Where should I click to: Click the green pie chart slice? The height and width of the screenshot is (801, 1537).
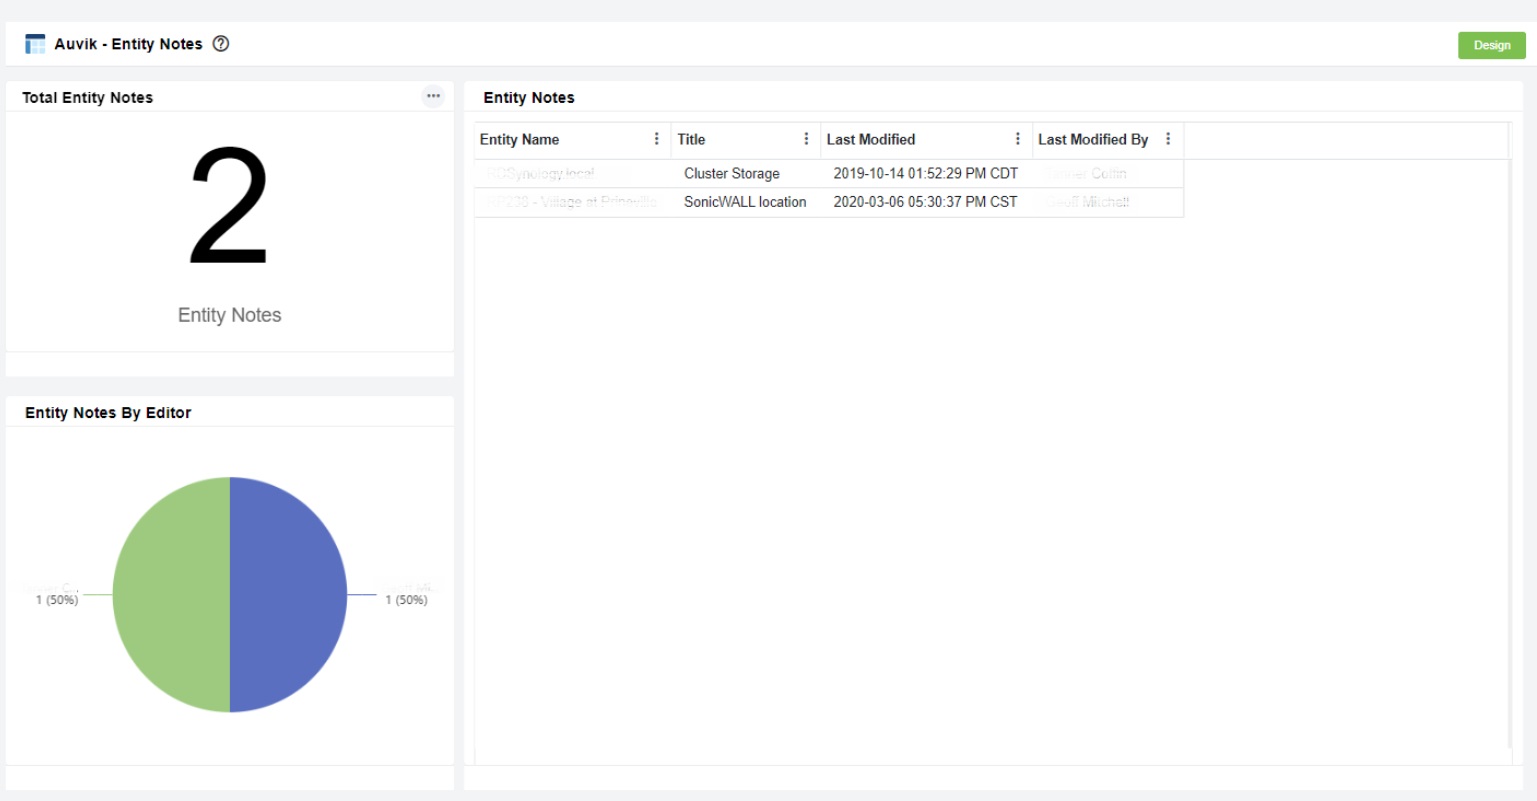170,595
